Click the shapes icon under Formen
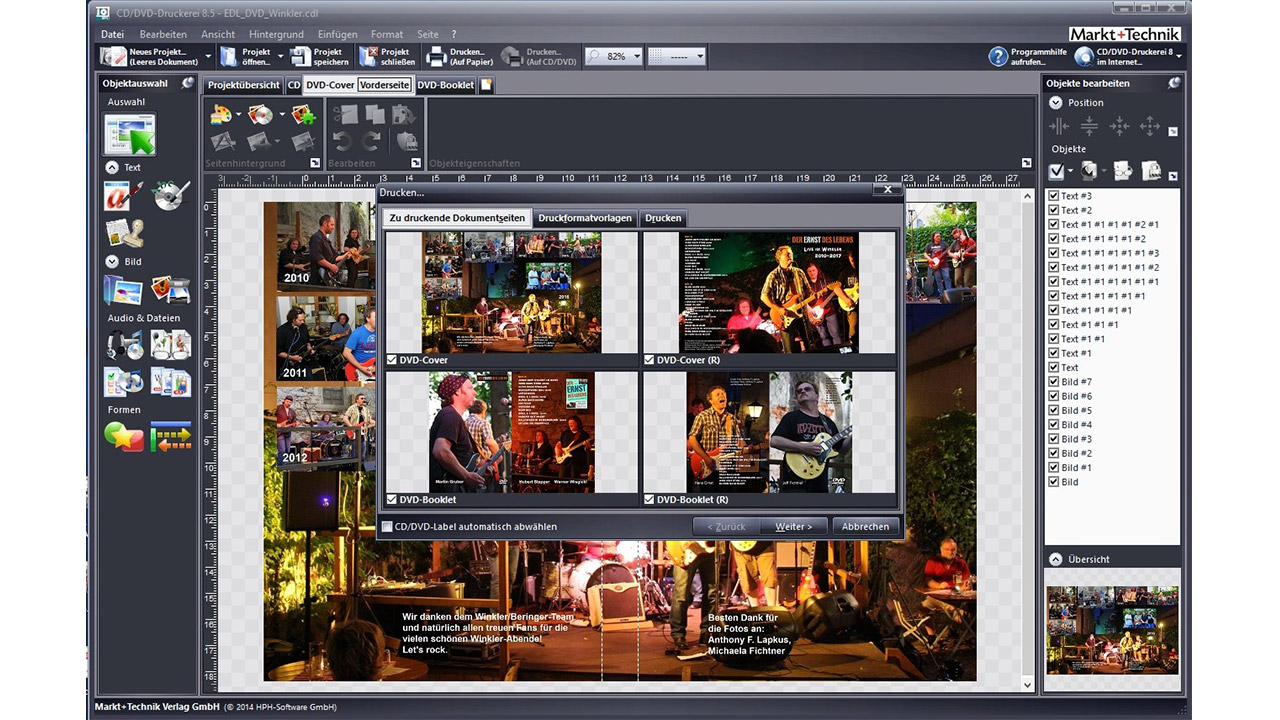The image size is (1280, 720). pyautogui.click(x=124, y=437)
